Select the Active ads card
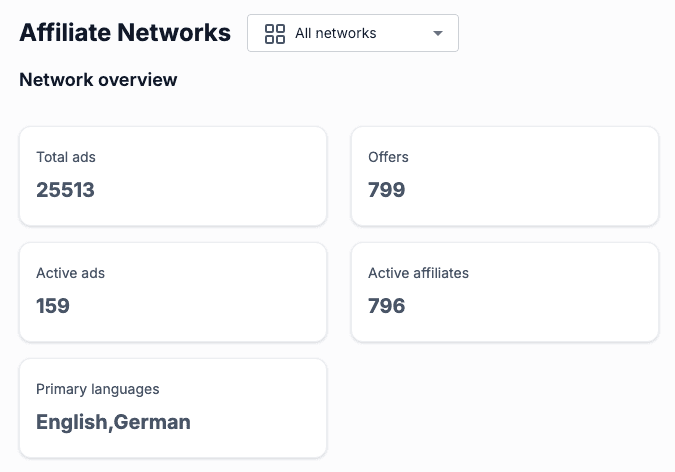This screenshot has width=675, height=472. click(x=173, y=292)
